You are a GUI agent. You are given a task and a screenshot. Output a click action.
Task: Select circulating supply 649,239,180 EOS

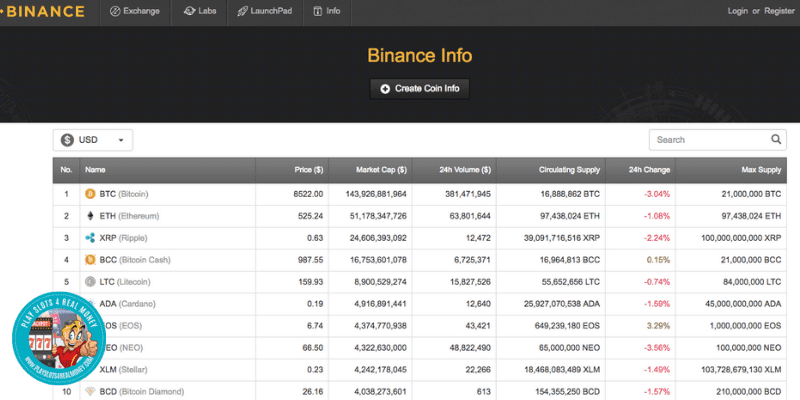tap(568, 326)
